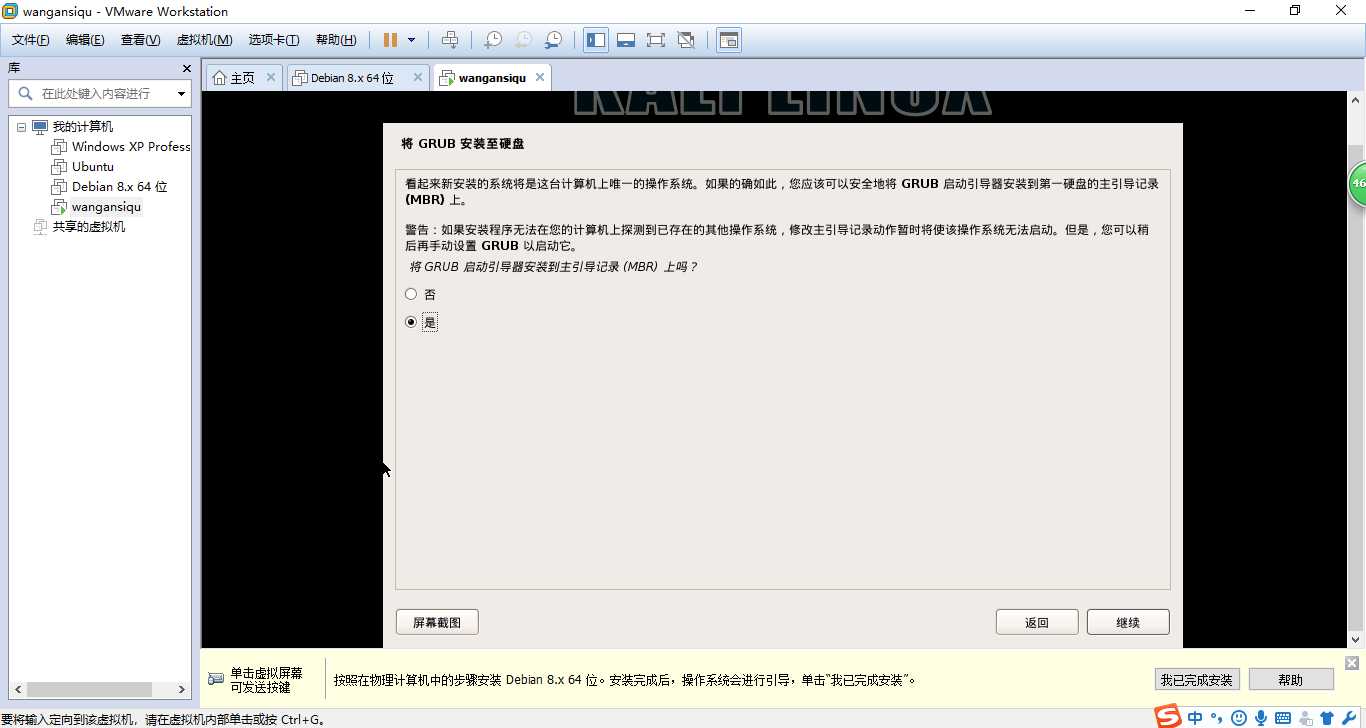Click the Sogou input method S logo
The image size is (1366, 728).
point(1168,716)
